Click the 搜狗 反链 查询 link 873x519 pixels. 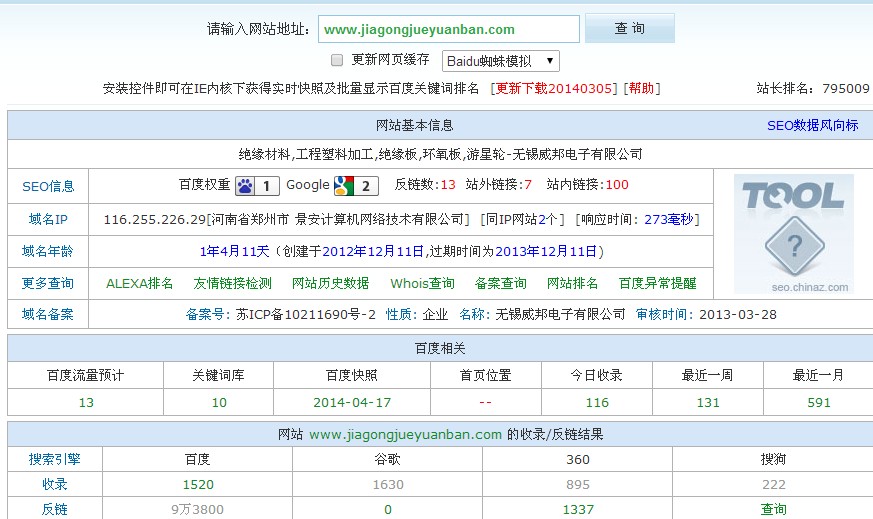click(x=773, y=509)
